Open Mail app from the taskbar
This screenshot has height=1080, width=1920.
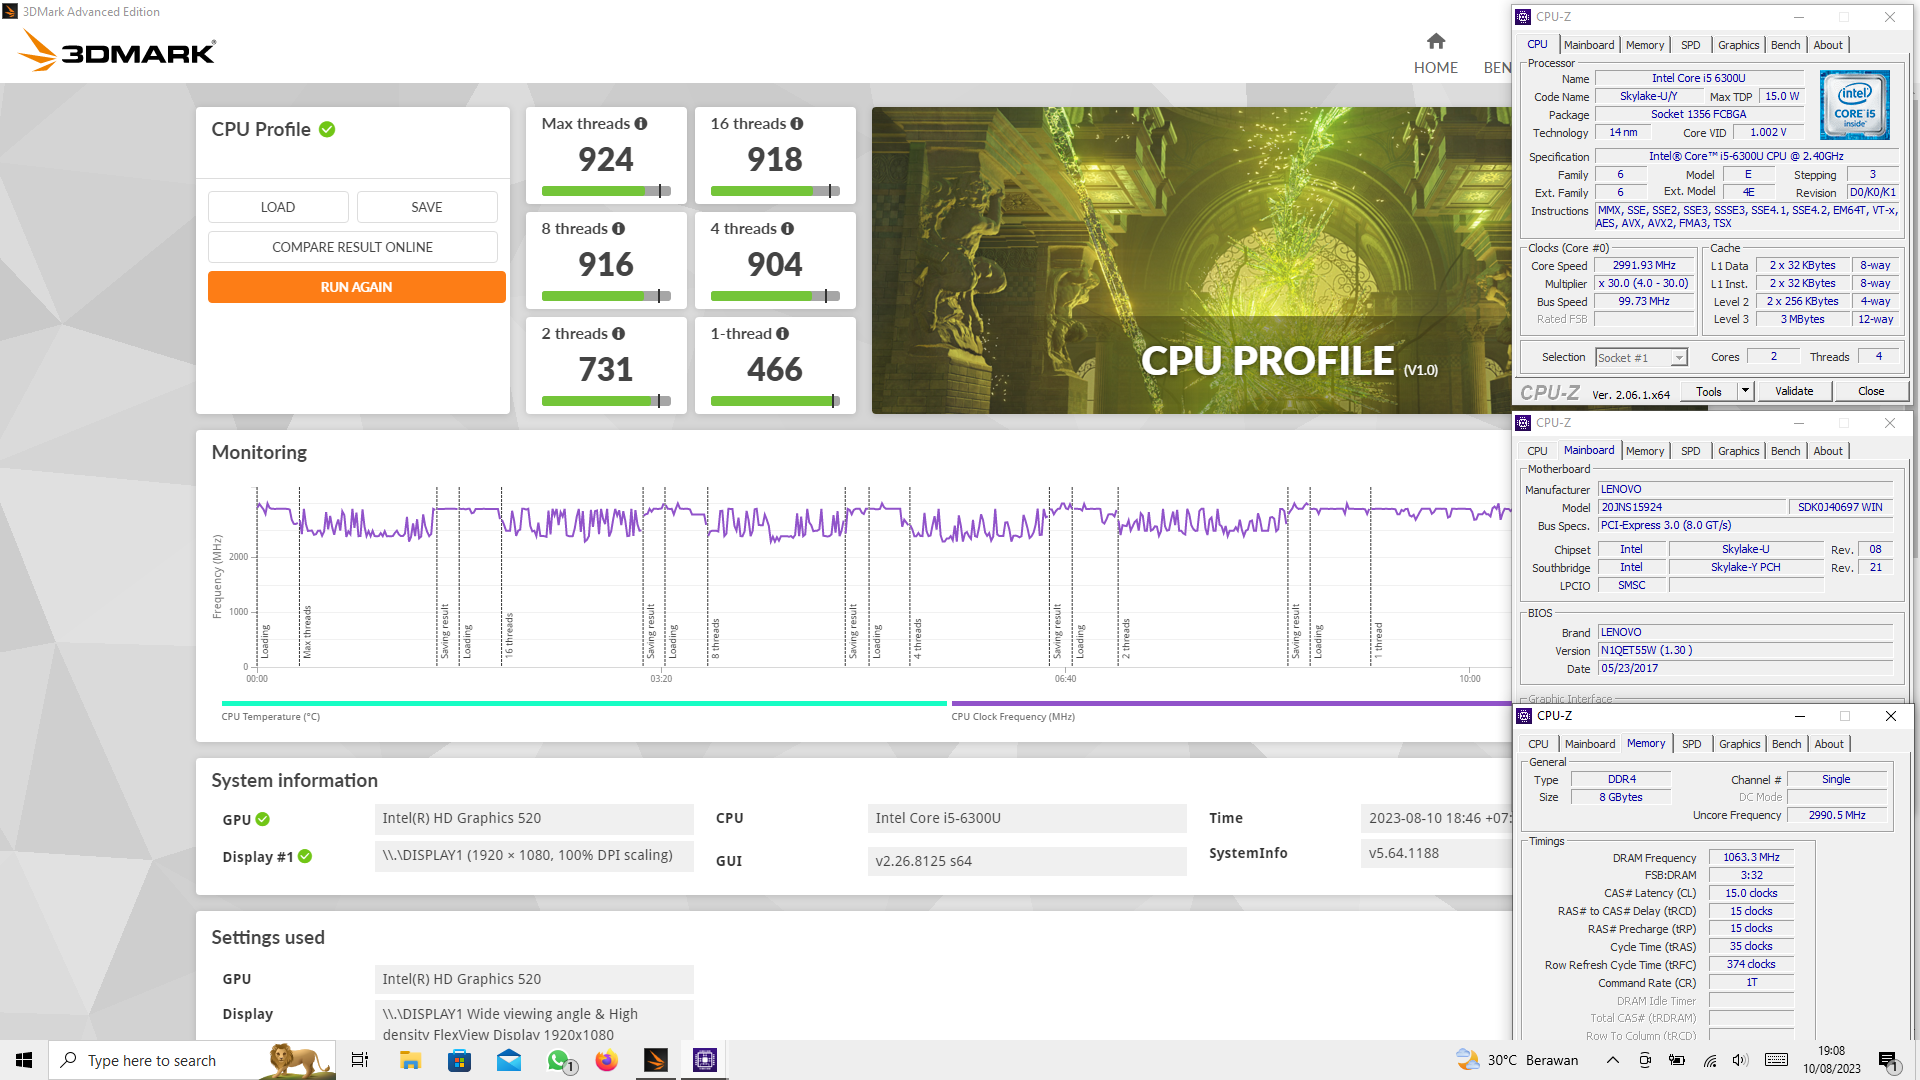tap(509, 1060)
